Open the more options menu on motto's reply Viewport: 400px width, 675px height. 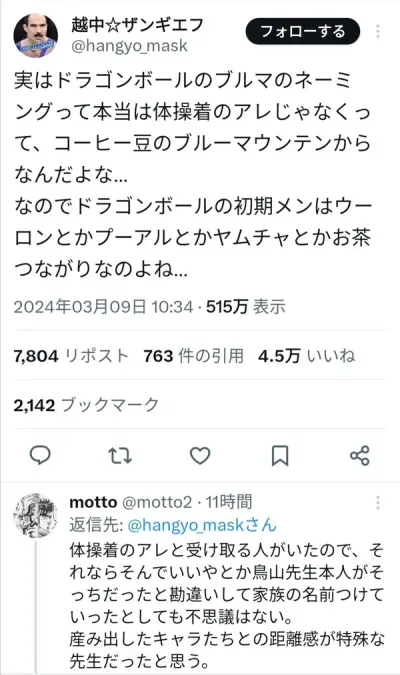[378, 502]
